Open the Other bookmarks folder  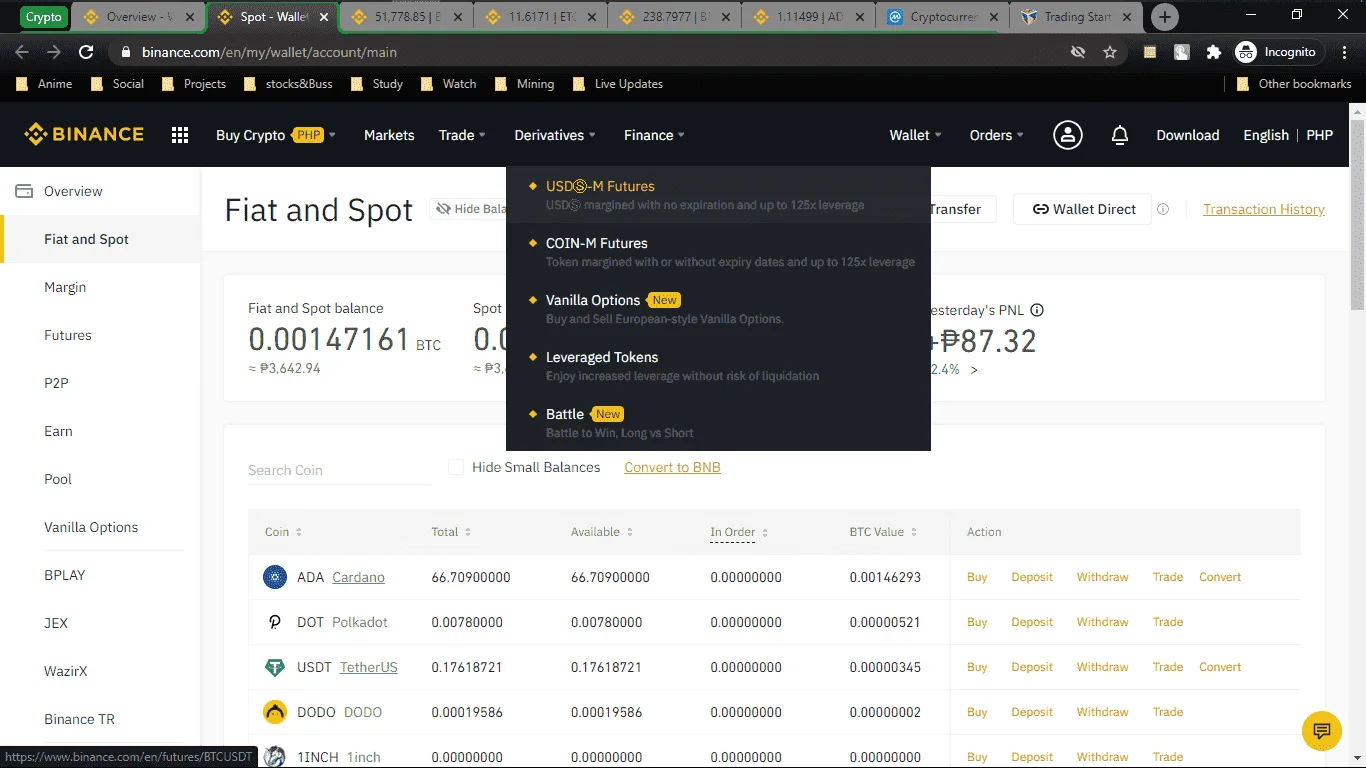(1294, 84)
